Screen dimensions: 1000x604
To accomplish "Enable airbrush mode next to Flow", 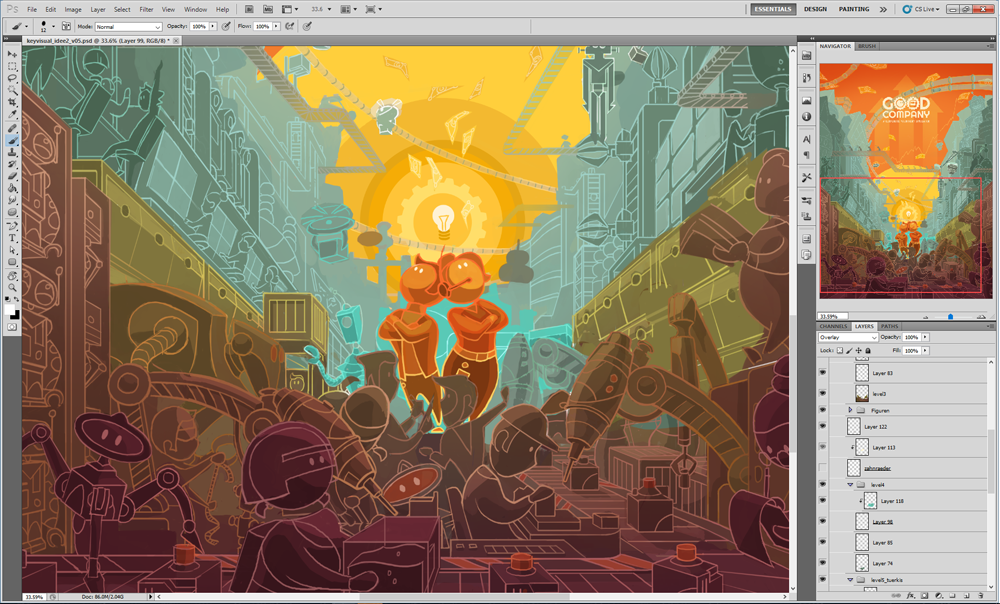I will coord(290,27).
